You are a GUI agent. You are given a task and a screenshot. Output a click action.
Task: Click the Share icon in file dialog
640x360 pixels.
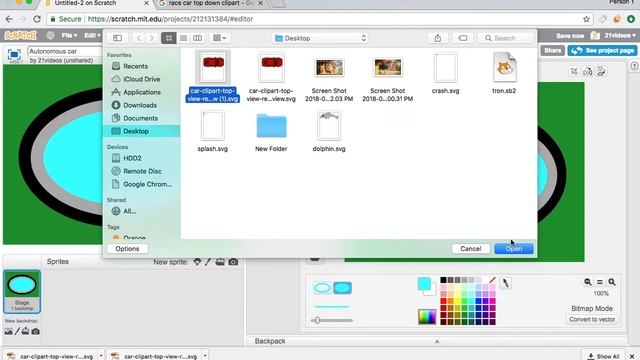438,38
